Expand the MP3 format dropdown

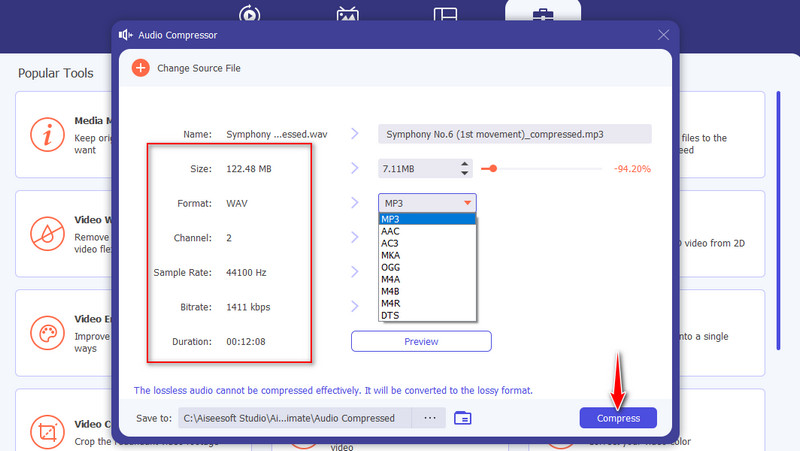click(x=427, y=203)
